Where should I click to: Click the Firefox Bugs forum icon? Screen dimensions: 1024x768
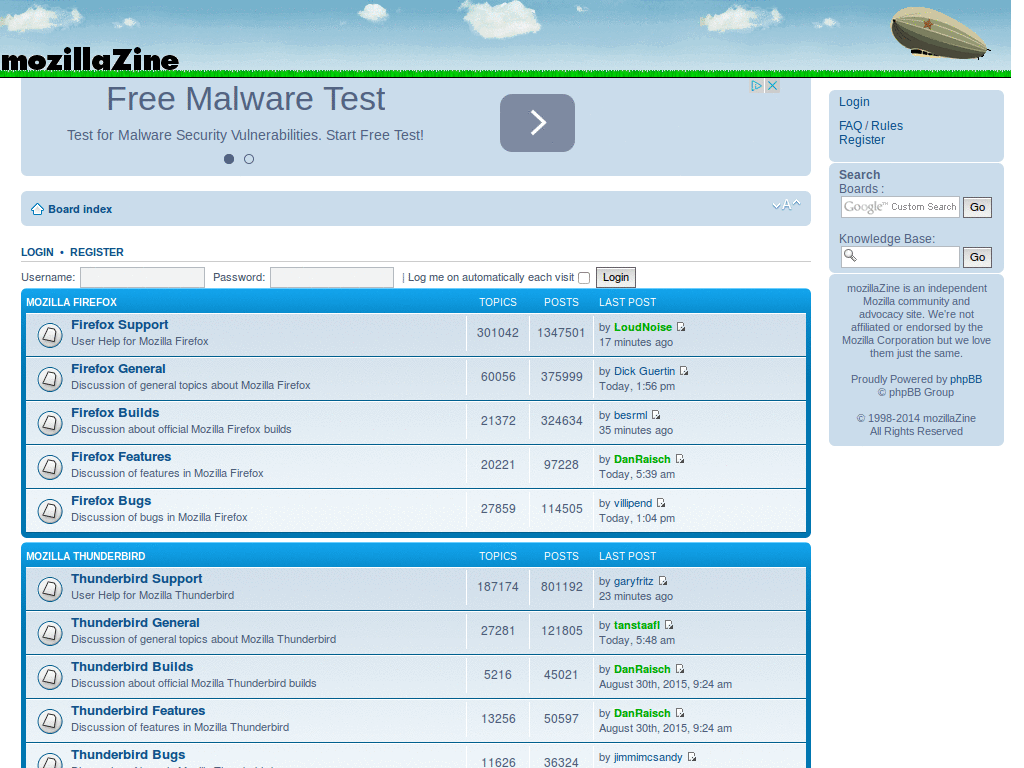click(50, 511)
